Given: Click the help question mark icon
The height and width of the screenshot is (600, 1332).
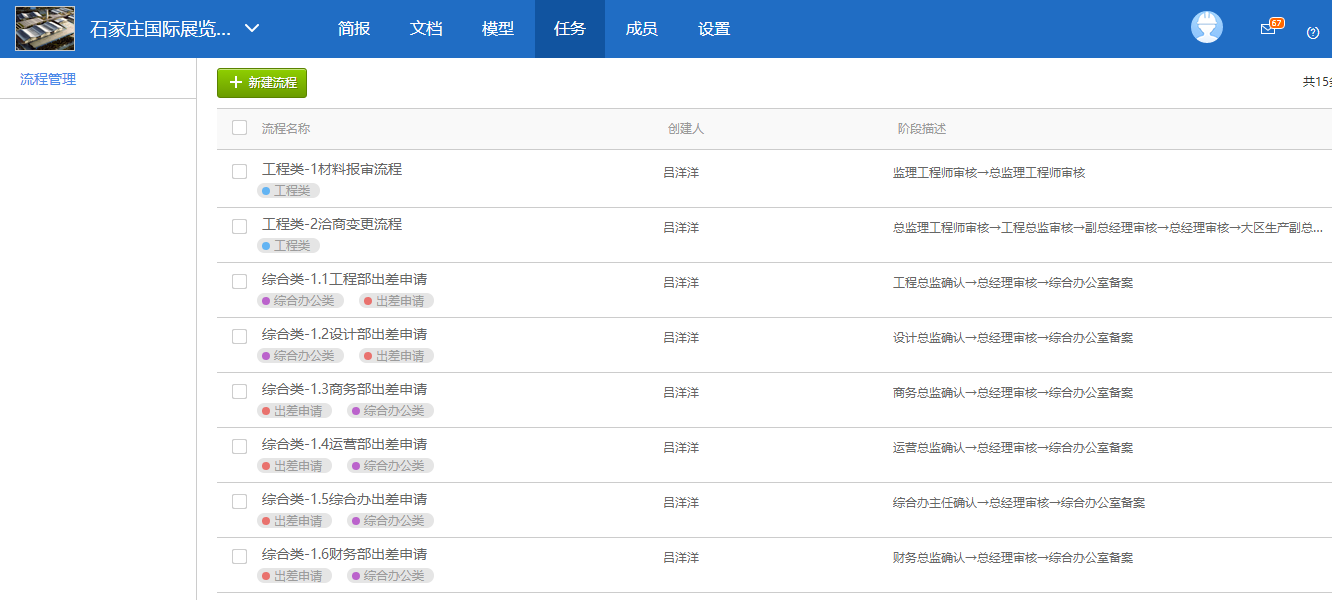Looking at the screenshot, I should pyautogui.click(x=1313, y=32).
